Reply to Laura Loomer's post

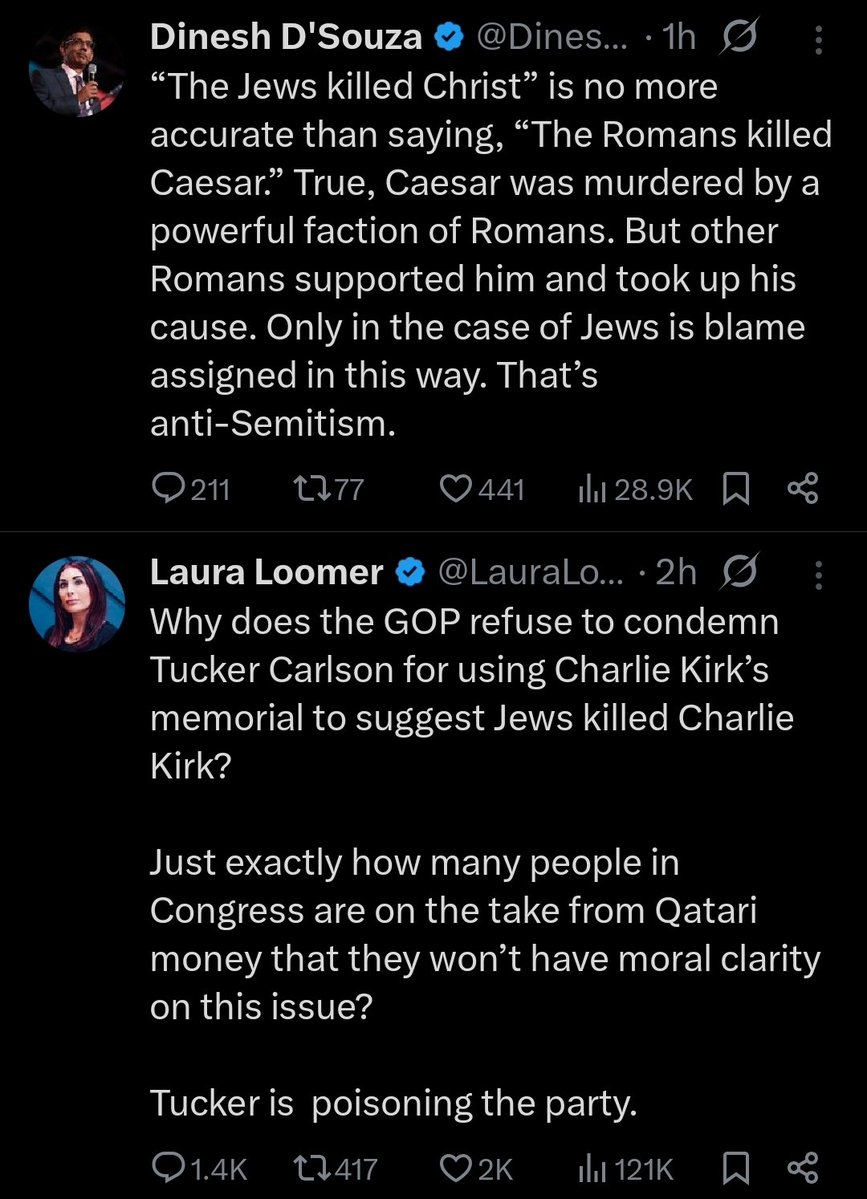click(x=165, y=1168)
